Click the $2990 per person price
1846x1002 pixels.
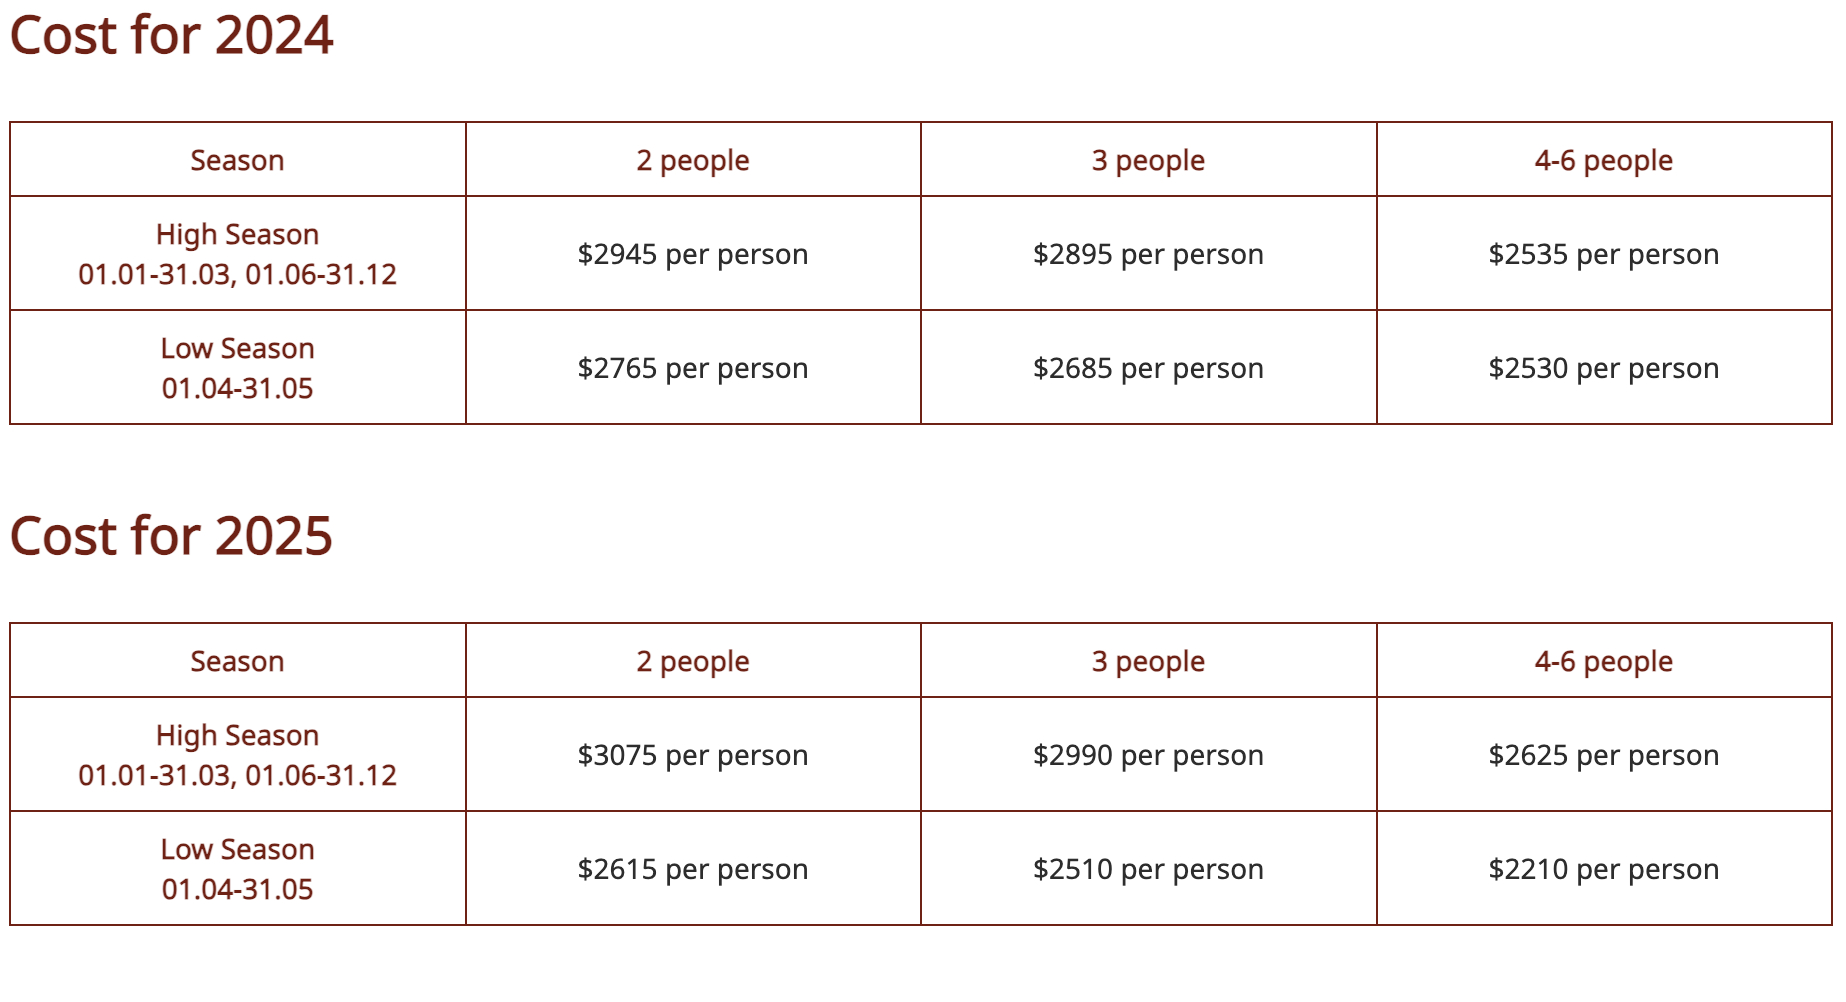1148,756
